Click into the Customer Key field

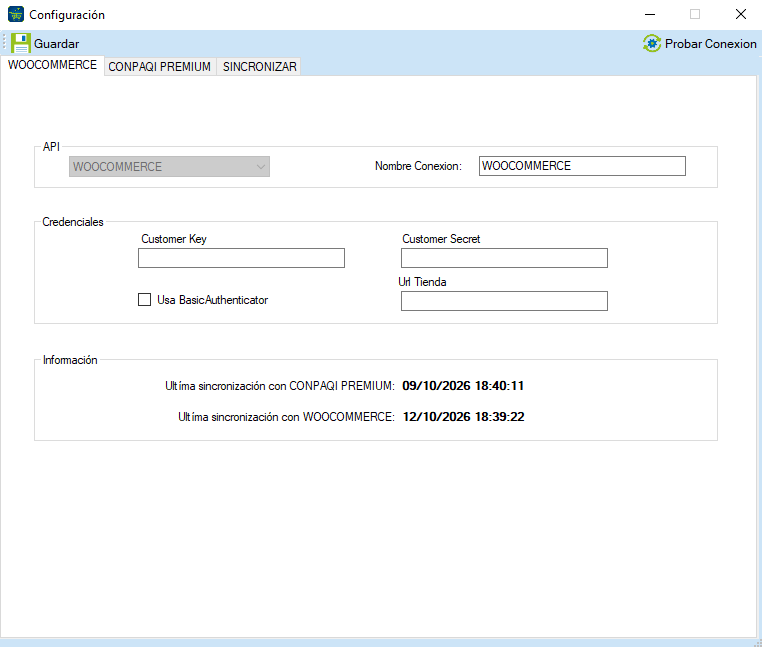point(242,258)
